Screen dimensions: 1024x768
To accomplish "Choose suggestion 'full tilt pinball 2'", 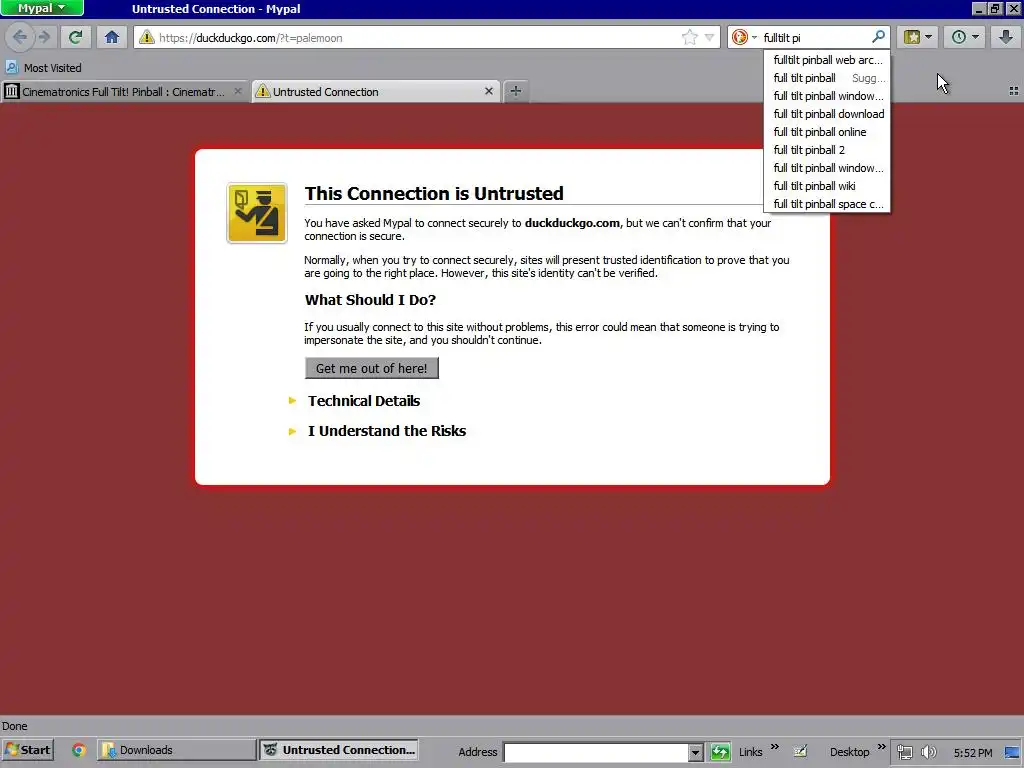I will tap(827, 150).
